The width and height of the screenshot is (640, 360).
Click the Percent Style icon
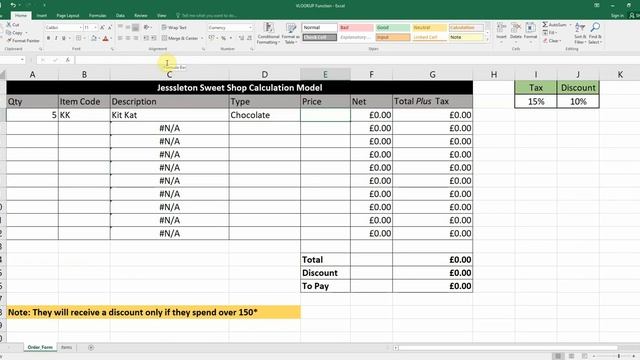[223, 38]
